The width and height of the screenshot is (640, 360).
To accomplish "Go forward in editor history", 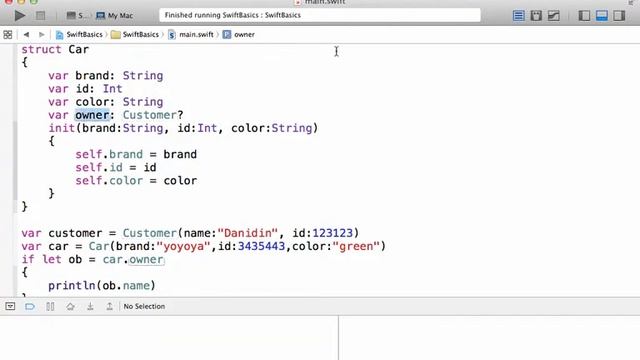I will point(41,35).
